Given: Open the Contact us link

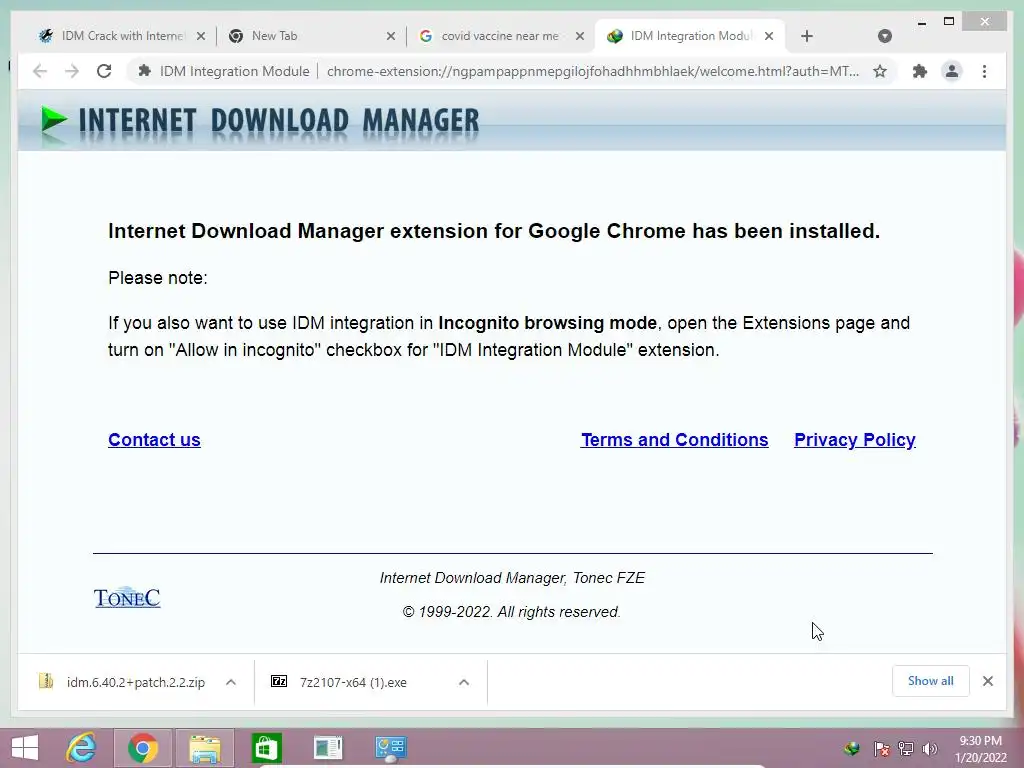Looking at the screenshot, I should [x=154, y=440].
